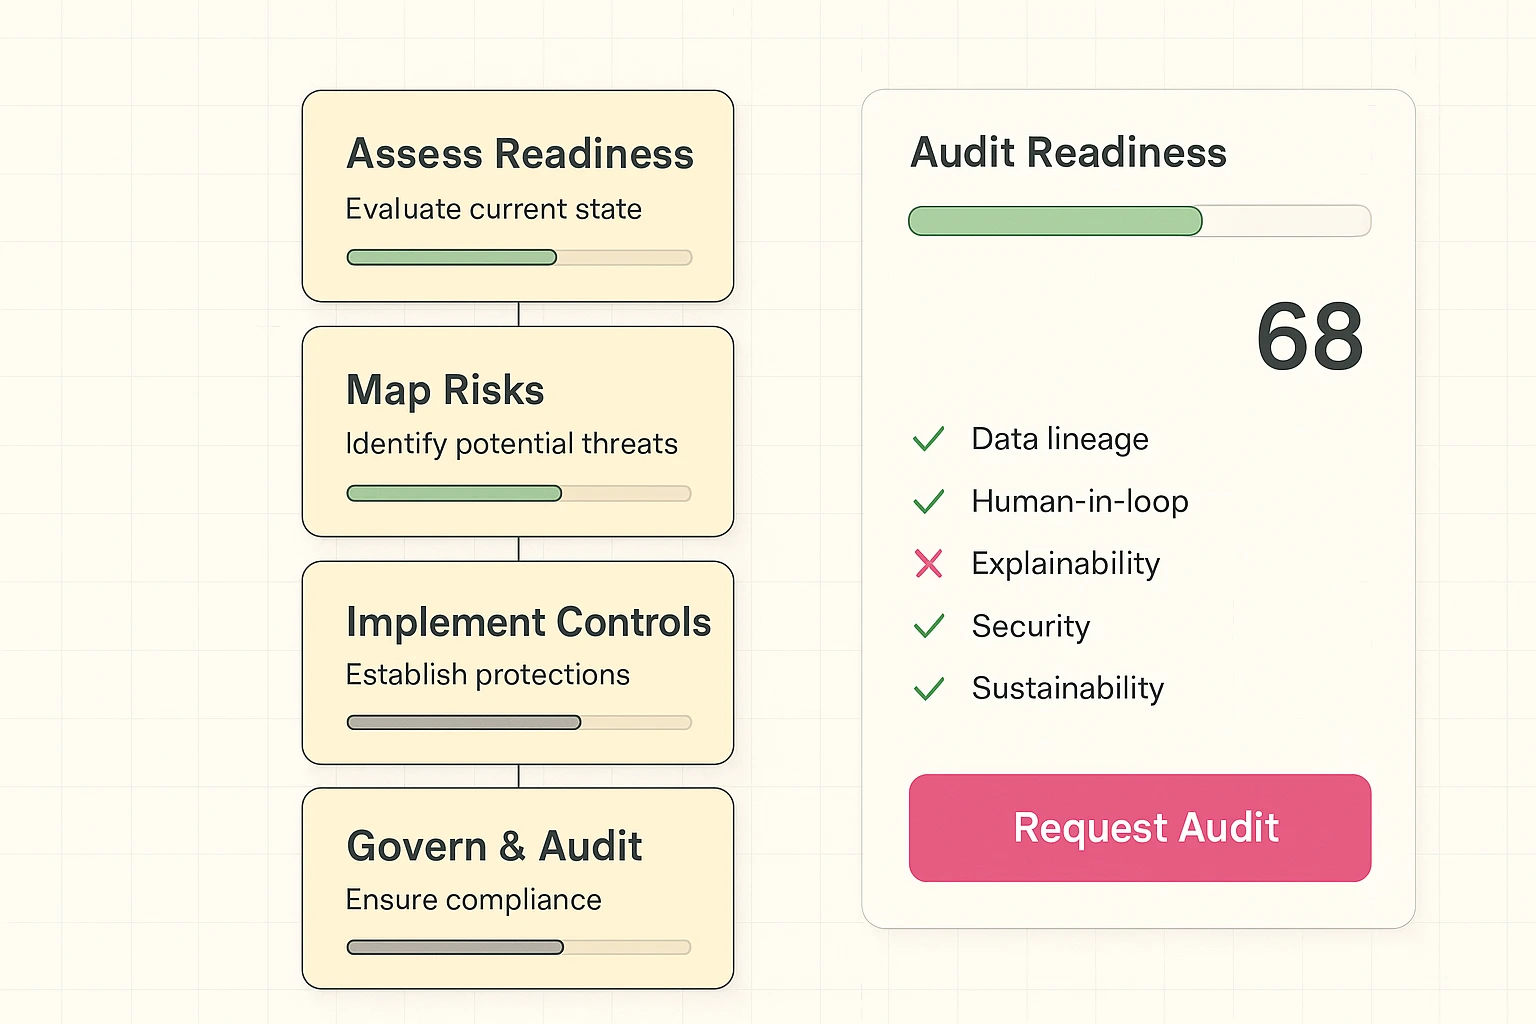
Task: Open the Audit Readiness panel header
Action: pos(1068,152)
